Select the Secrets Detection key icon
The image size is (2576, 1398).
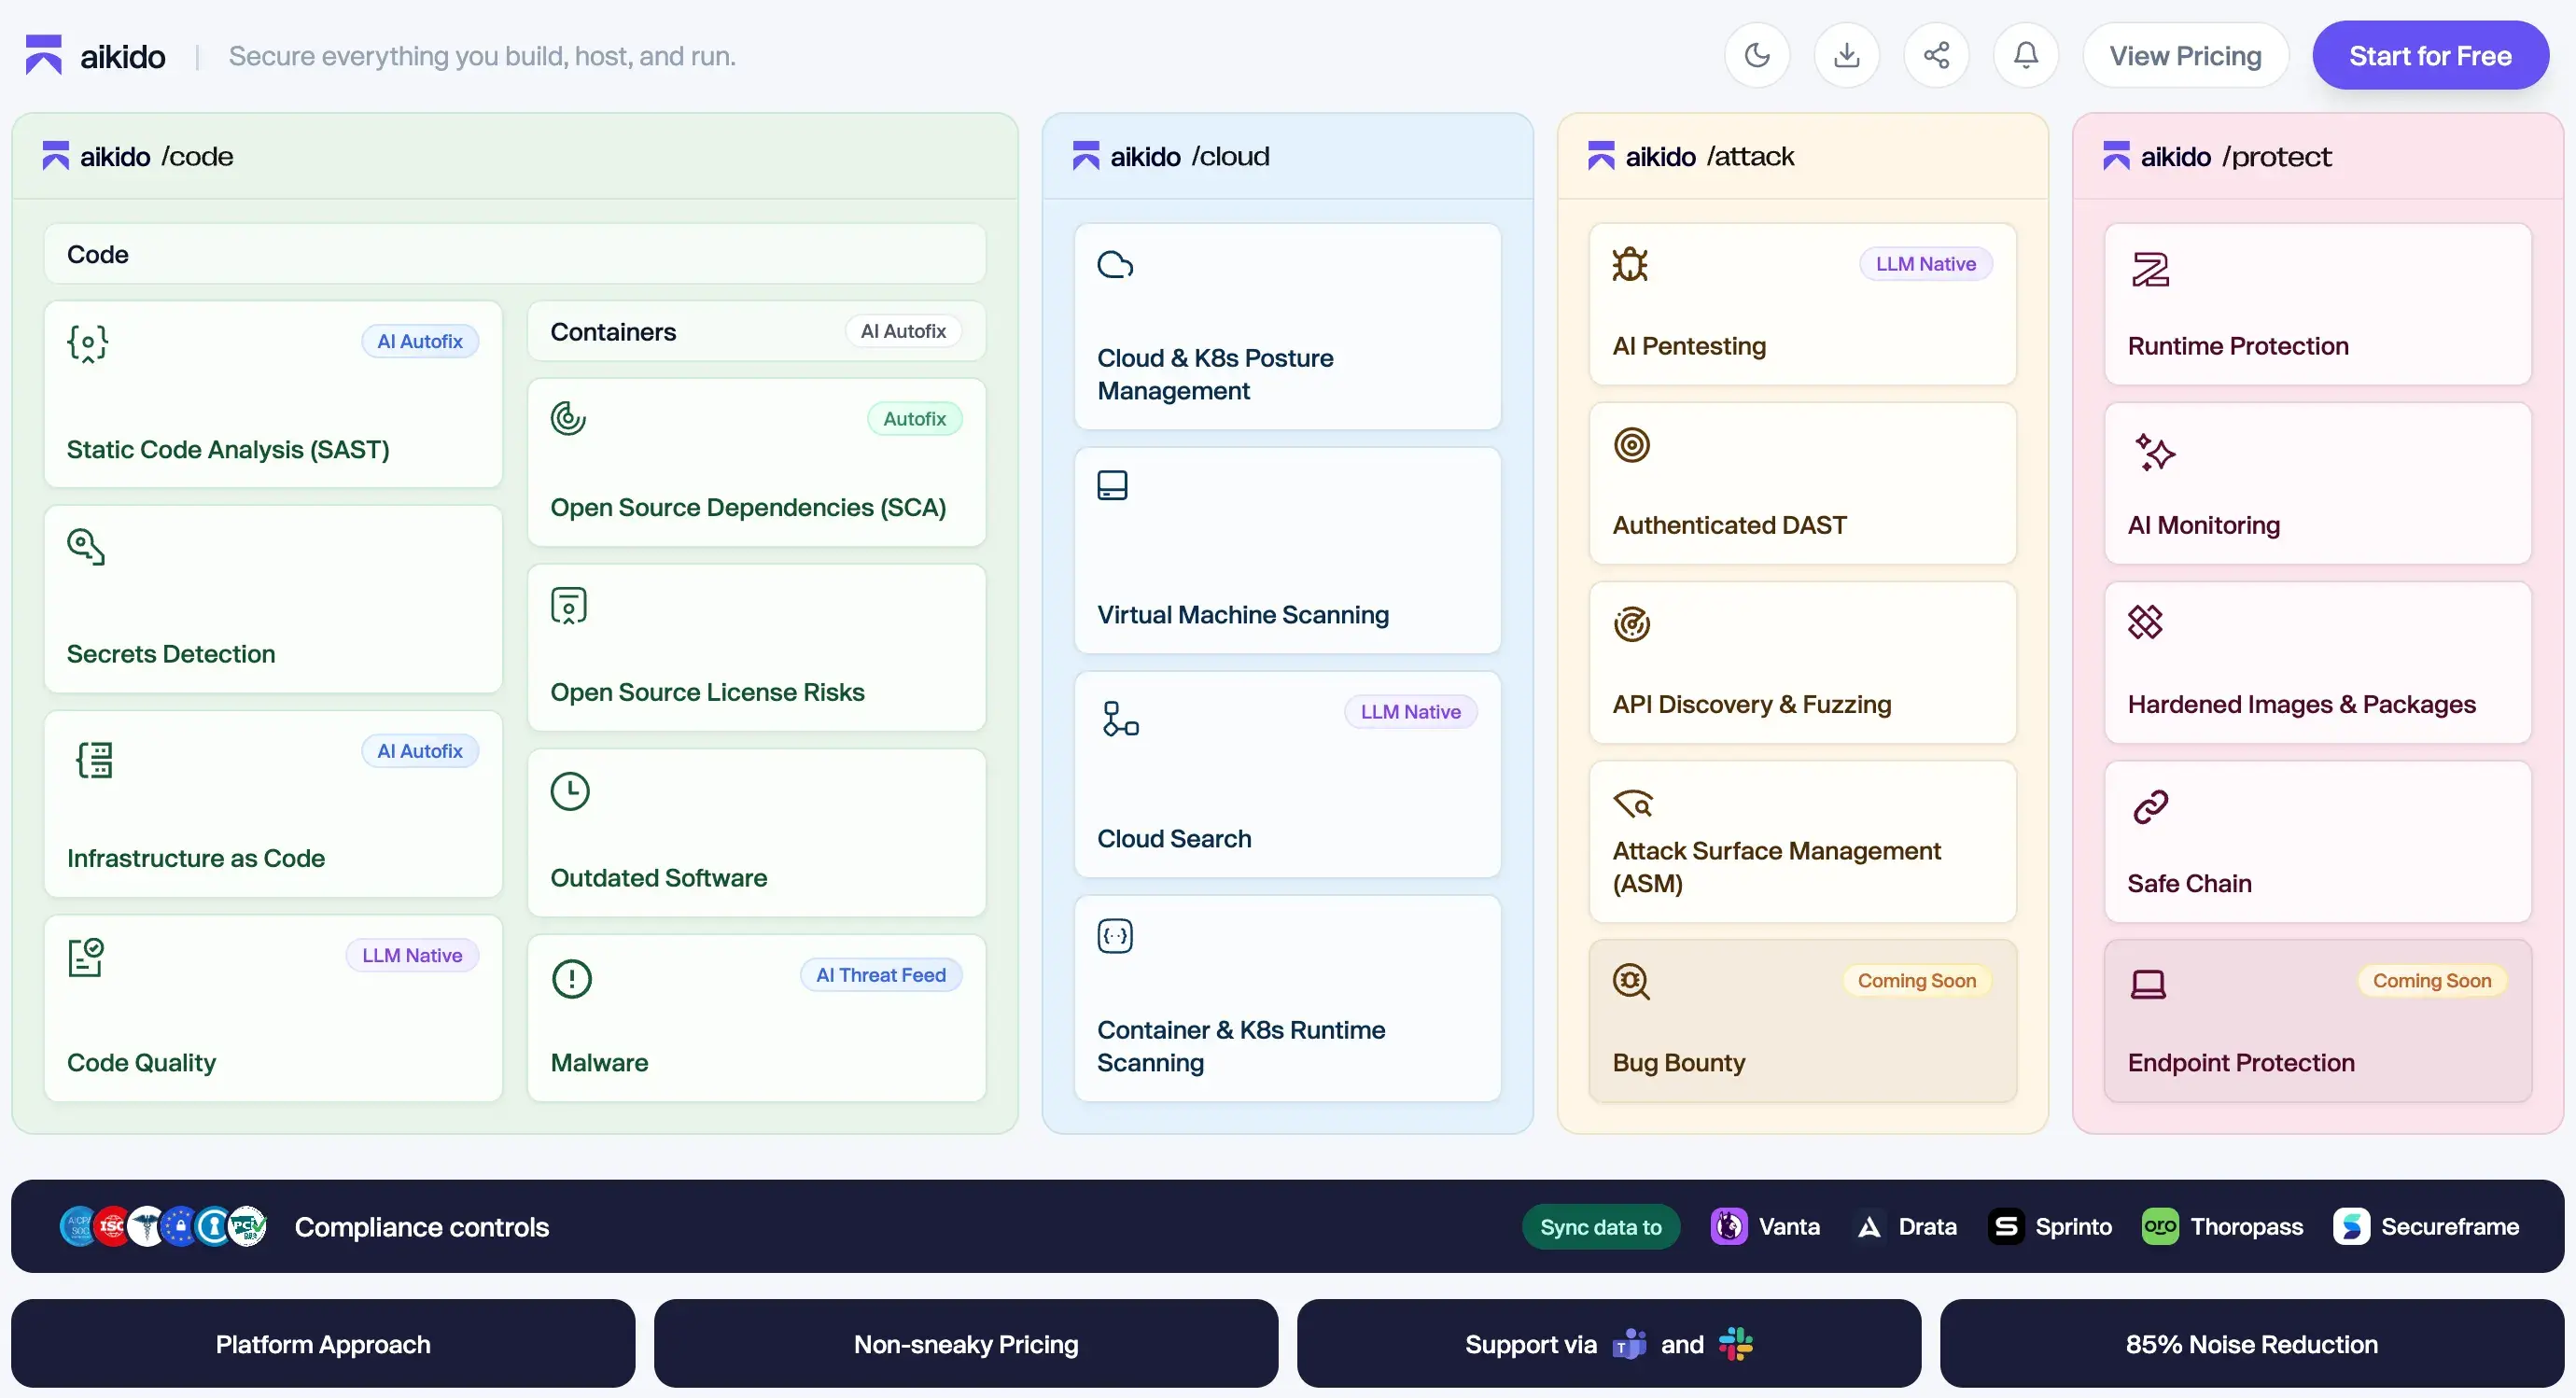tap(86, 546)
